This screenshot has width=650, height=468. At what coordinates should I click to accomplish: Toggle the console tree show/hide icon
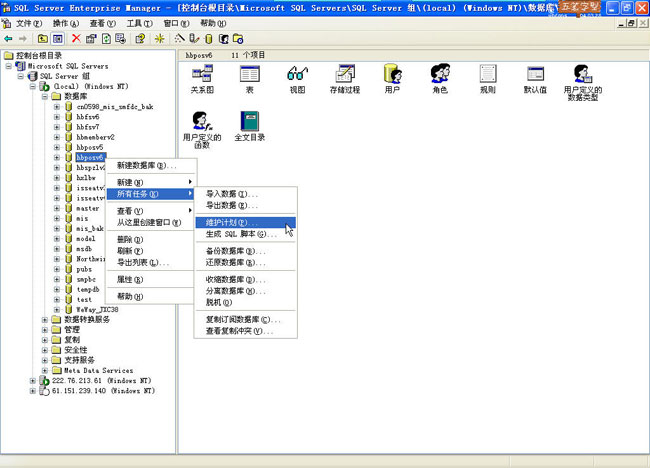click(x=57, y=39)
